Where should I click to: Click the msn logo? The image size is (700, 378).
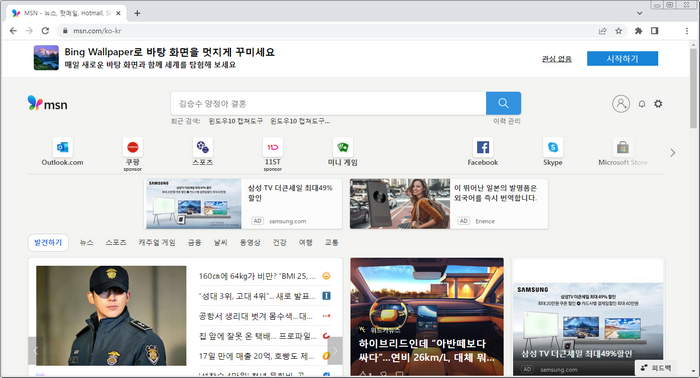47,103
